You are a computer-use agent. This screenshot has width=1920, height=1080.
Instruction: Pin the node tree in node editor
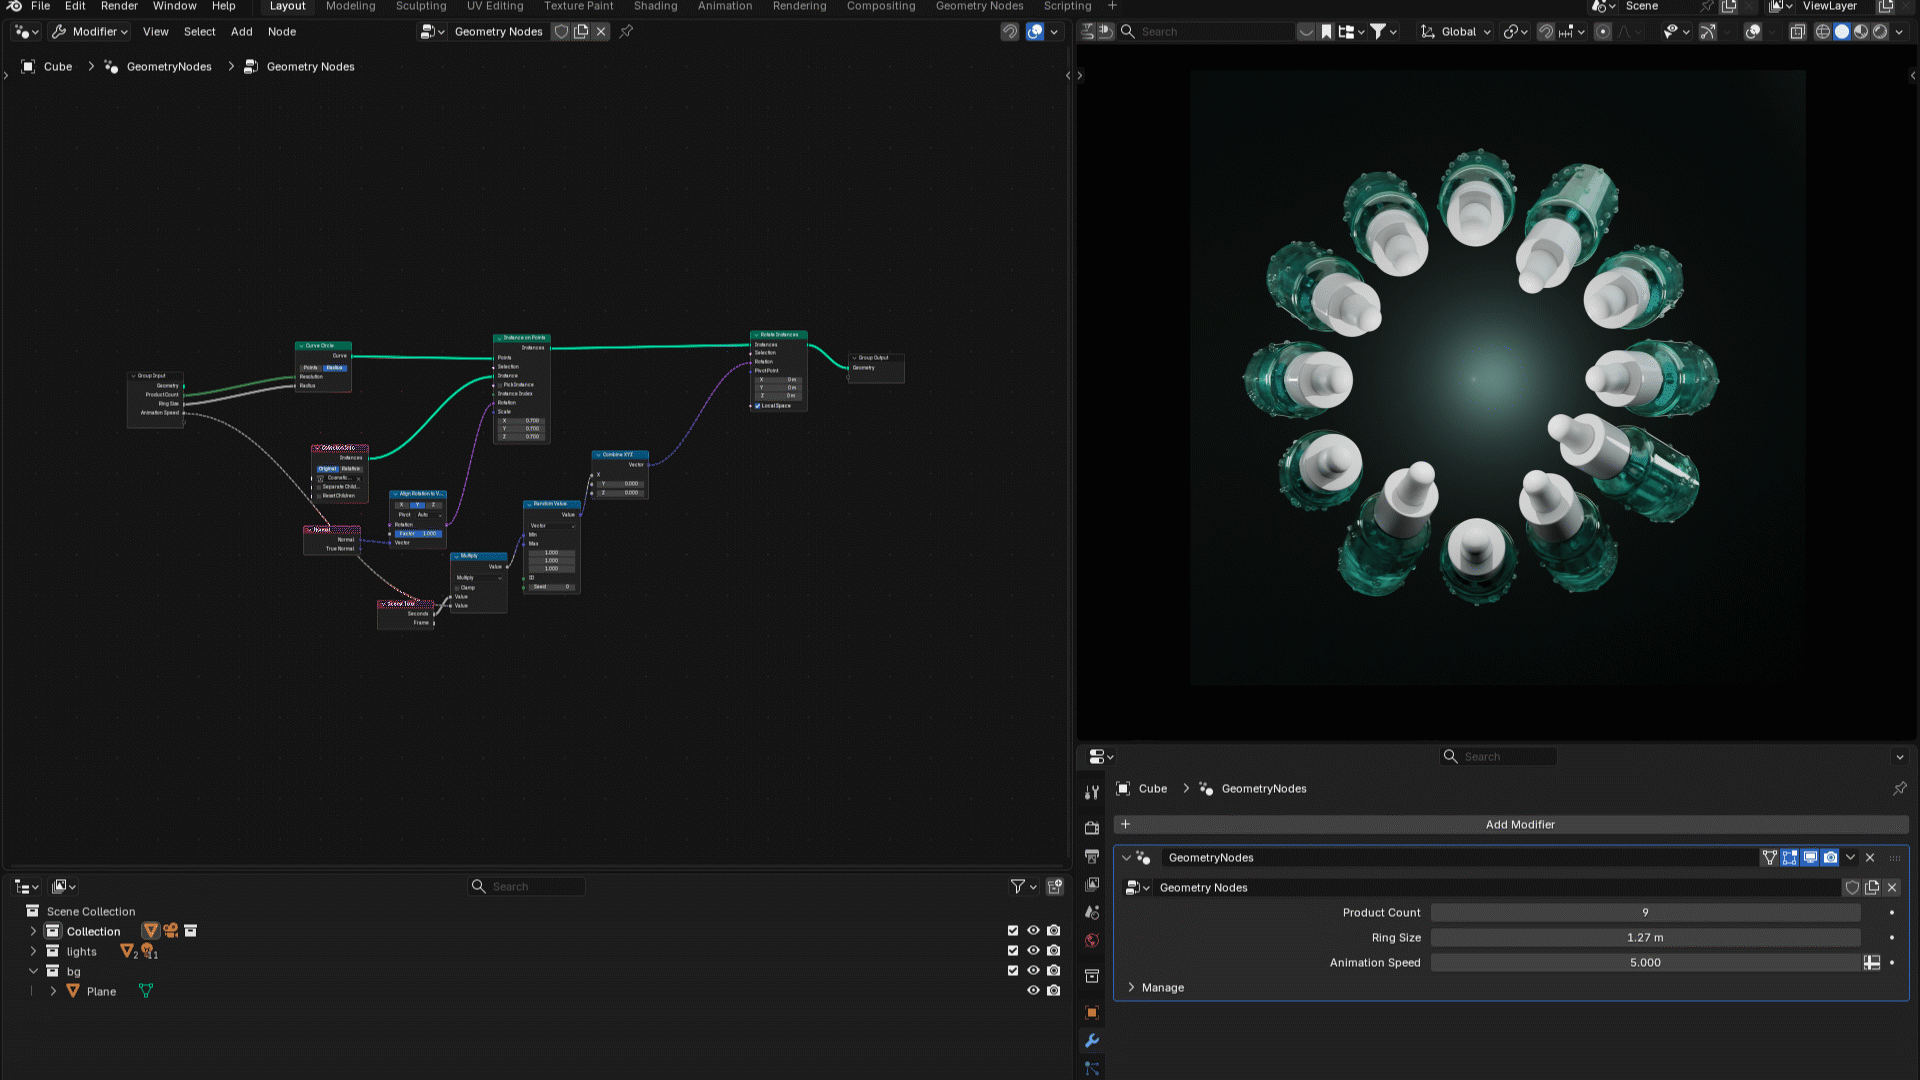(x=626, y=31)
